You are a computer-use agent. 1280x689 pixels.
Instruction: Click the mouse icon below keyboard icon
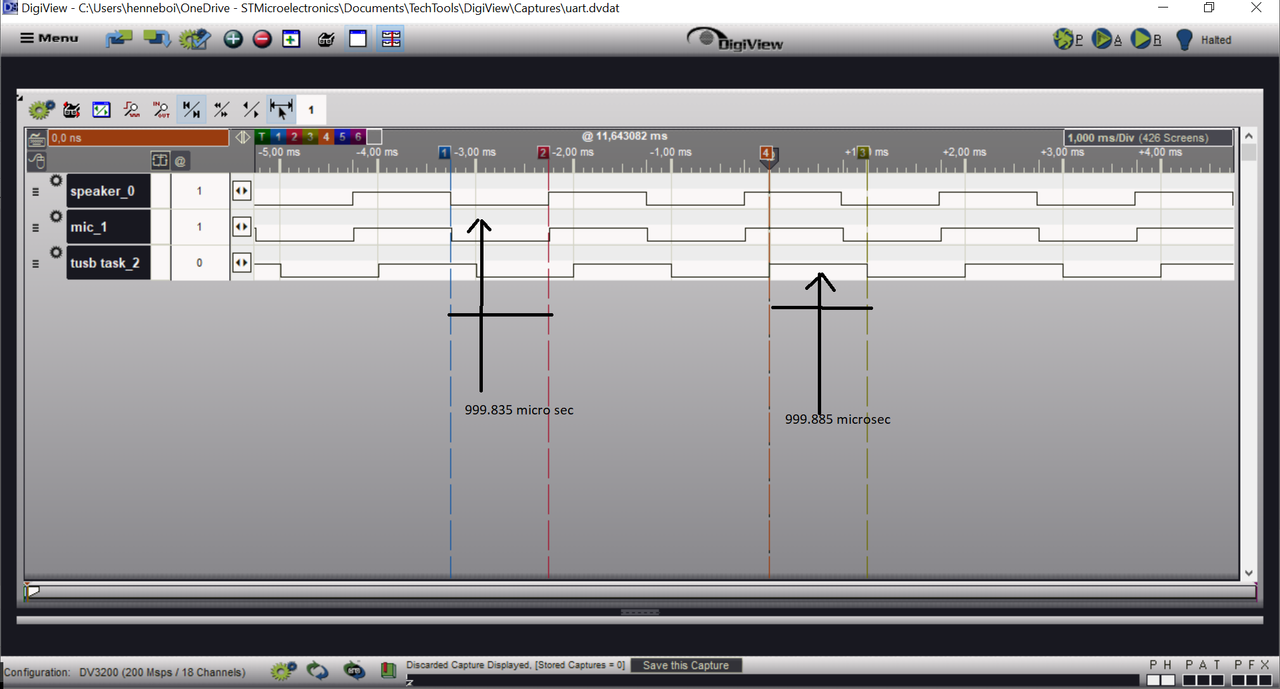(x=36, y=160)
